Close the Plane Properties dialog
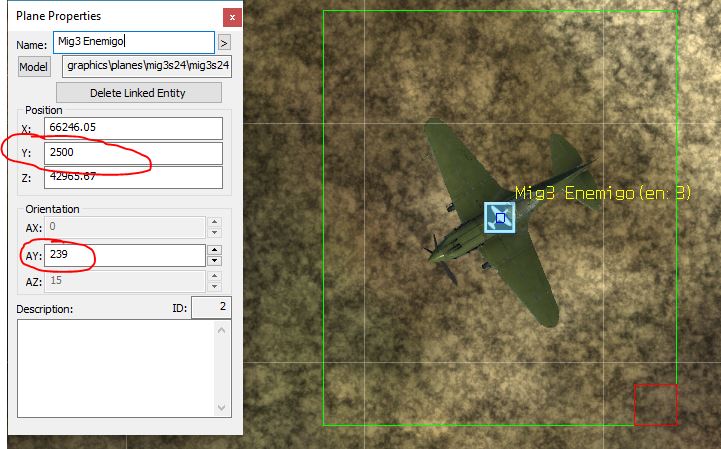 (x=232, y=17)
